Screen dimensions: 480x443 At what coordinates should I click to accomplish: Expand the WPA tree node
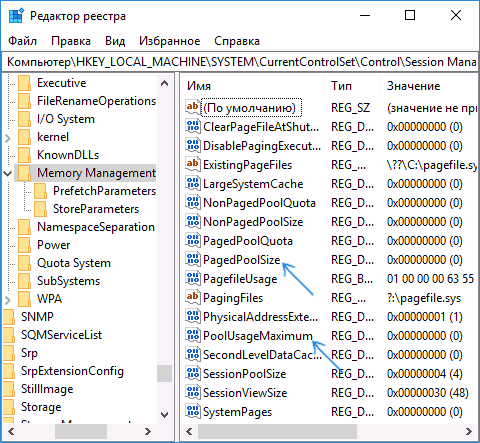pos(8,299)
